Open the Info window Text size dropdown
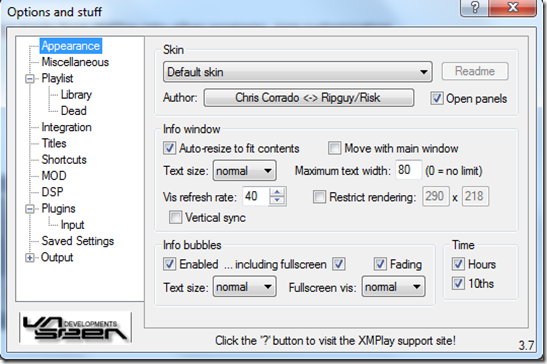The width and height of the screenshot is (547, 364). click(245, 171)
